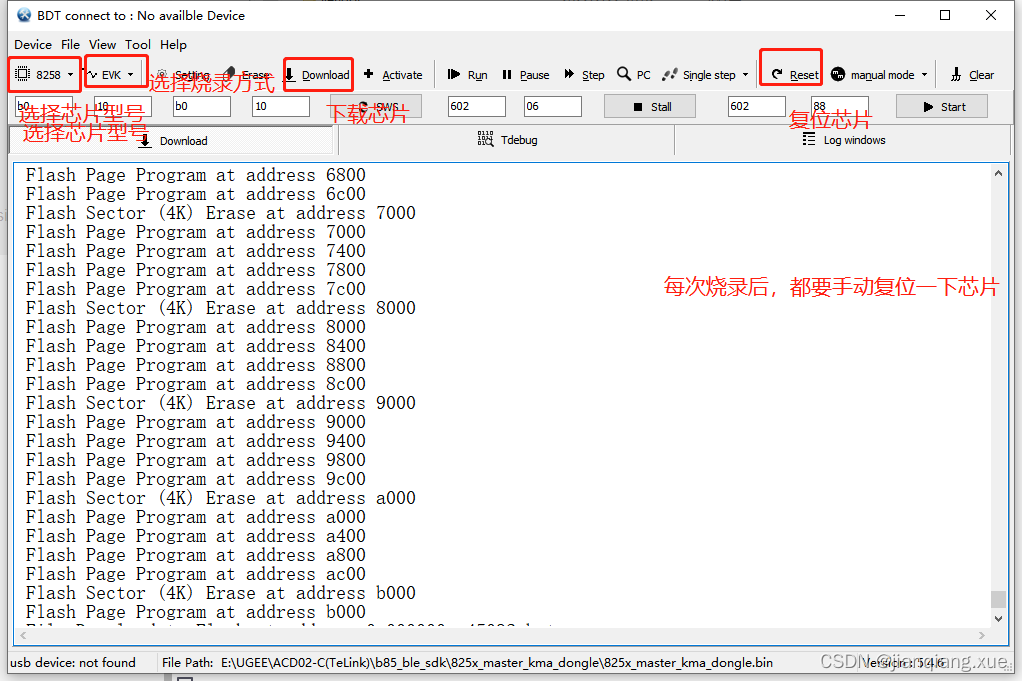The image size is (1022, 681).
Task: Minimize the BDT window
Action: point(900,15)
